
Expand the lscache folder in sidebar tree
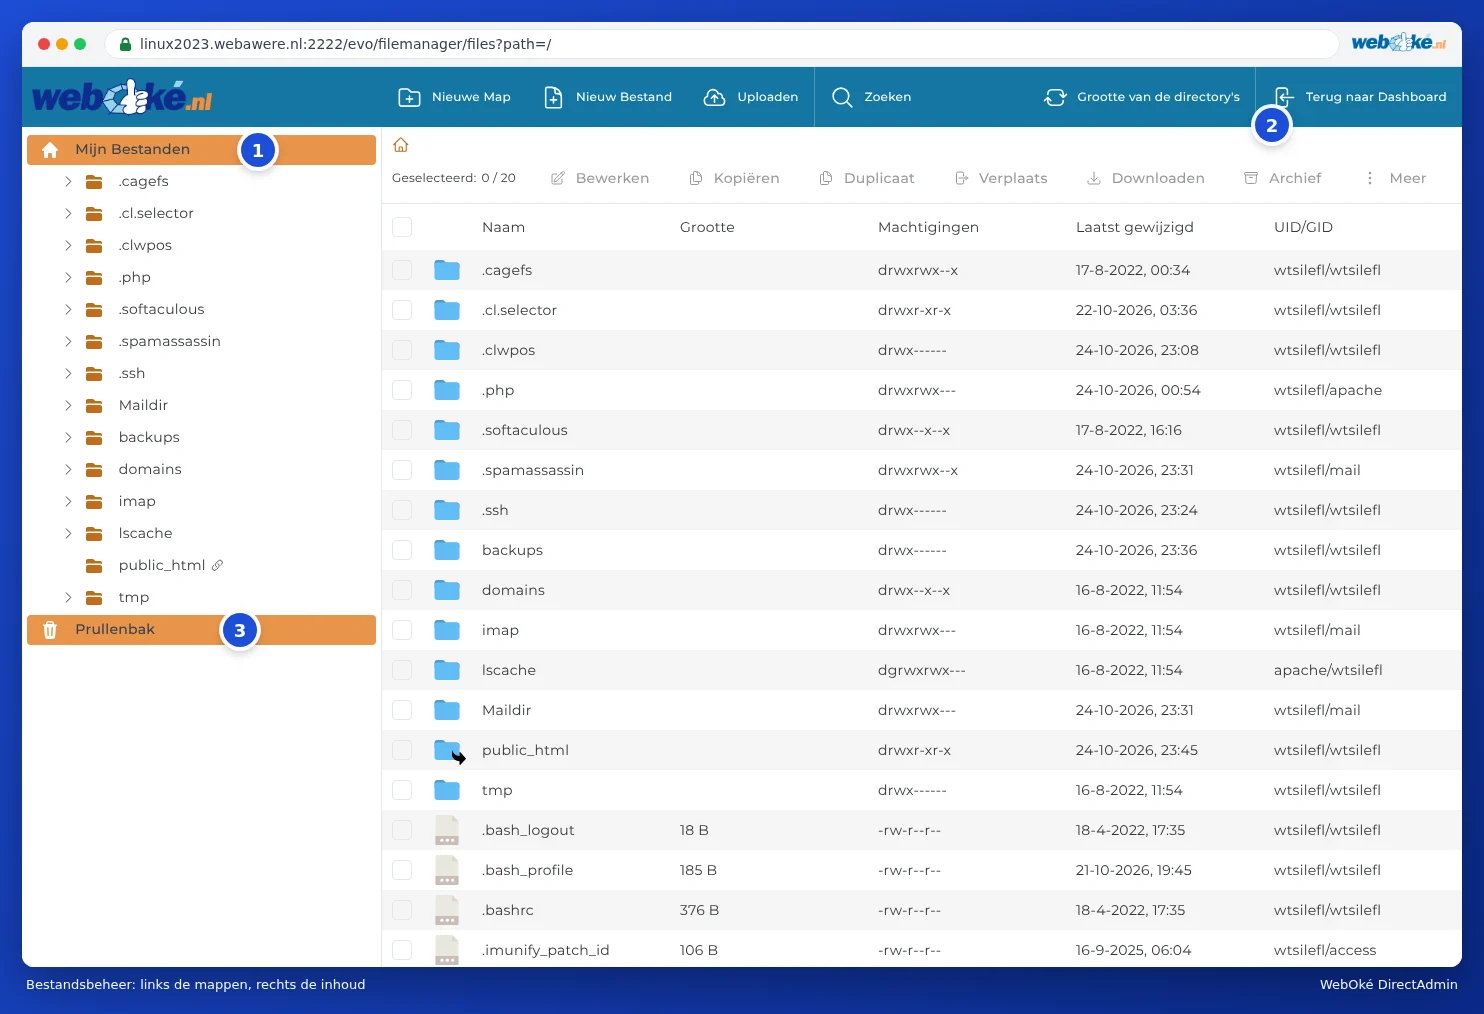click(68, 533)
